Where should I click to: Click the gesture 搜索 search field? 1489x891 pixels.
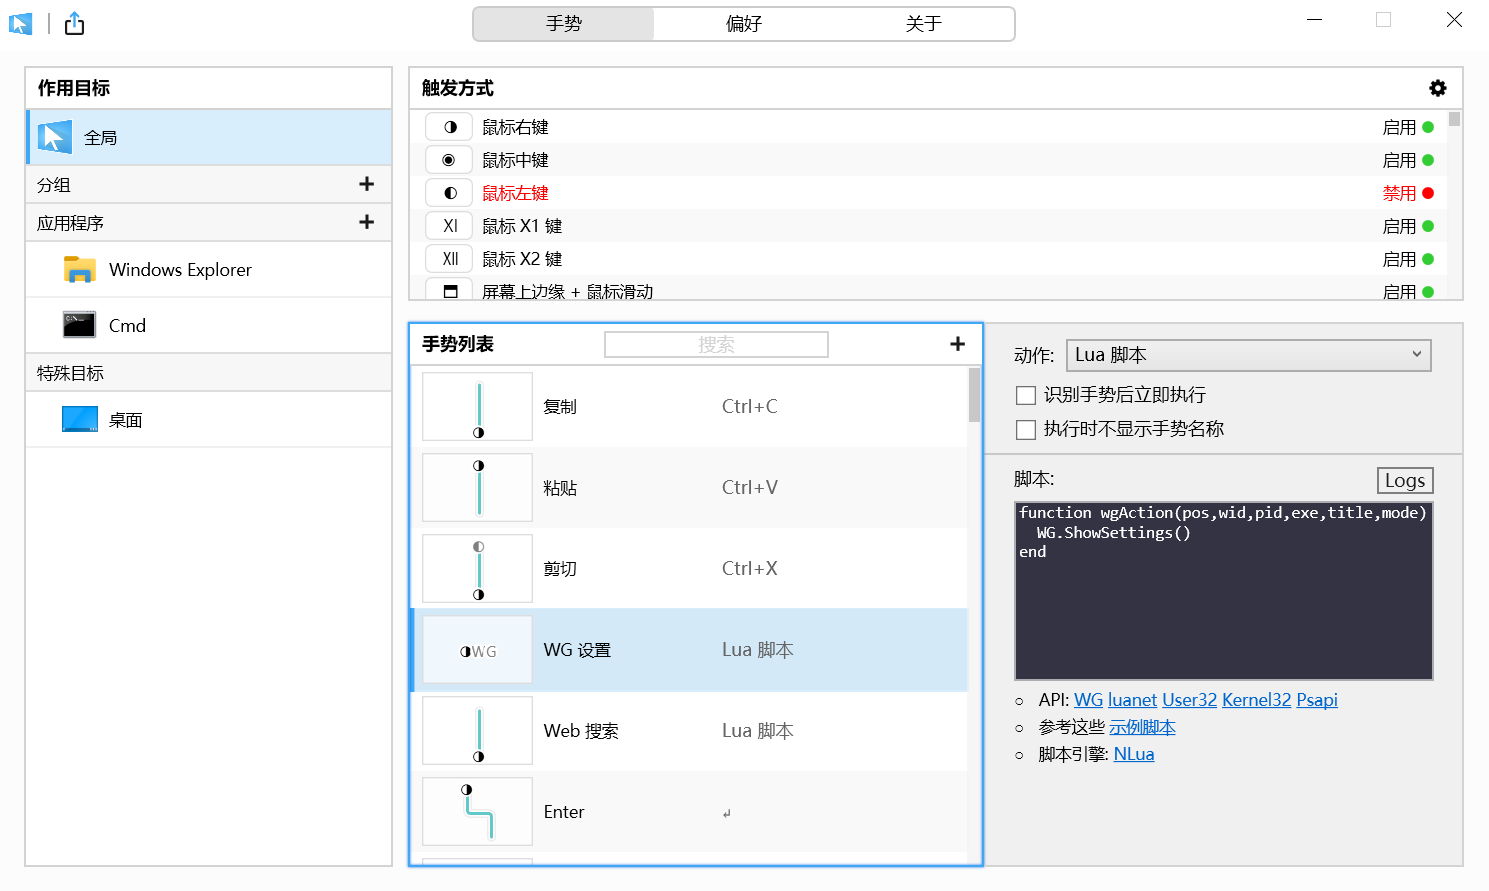[x=716, y=345]
